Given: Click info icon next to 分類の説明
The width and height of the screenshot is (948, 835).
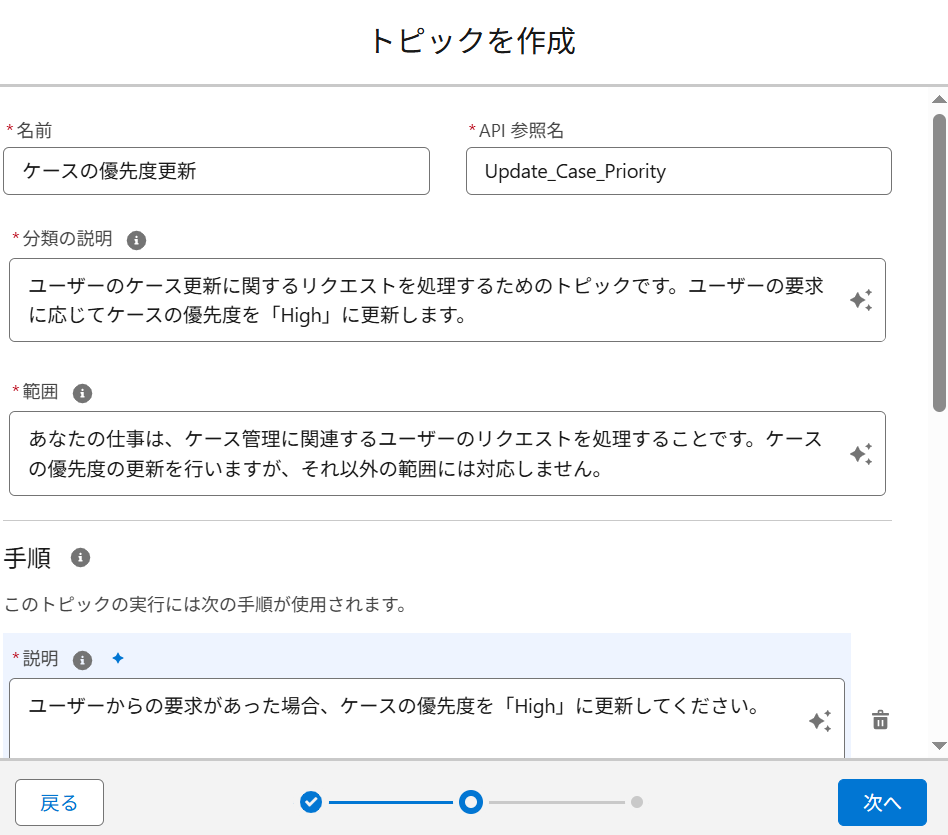Looking at the screenshot, I should click(x=136, y=240).
